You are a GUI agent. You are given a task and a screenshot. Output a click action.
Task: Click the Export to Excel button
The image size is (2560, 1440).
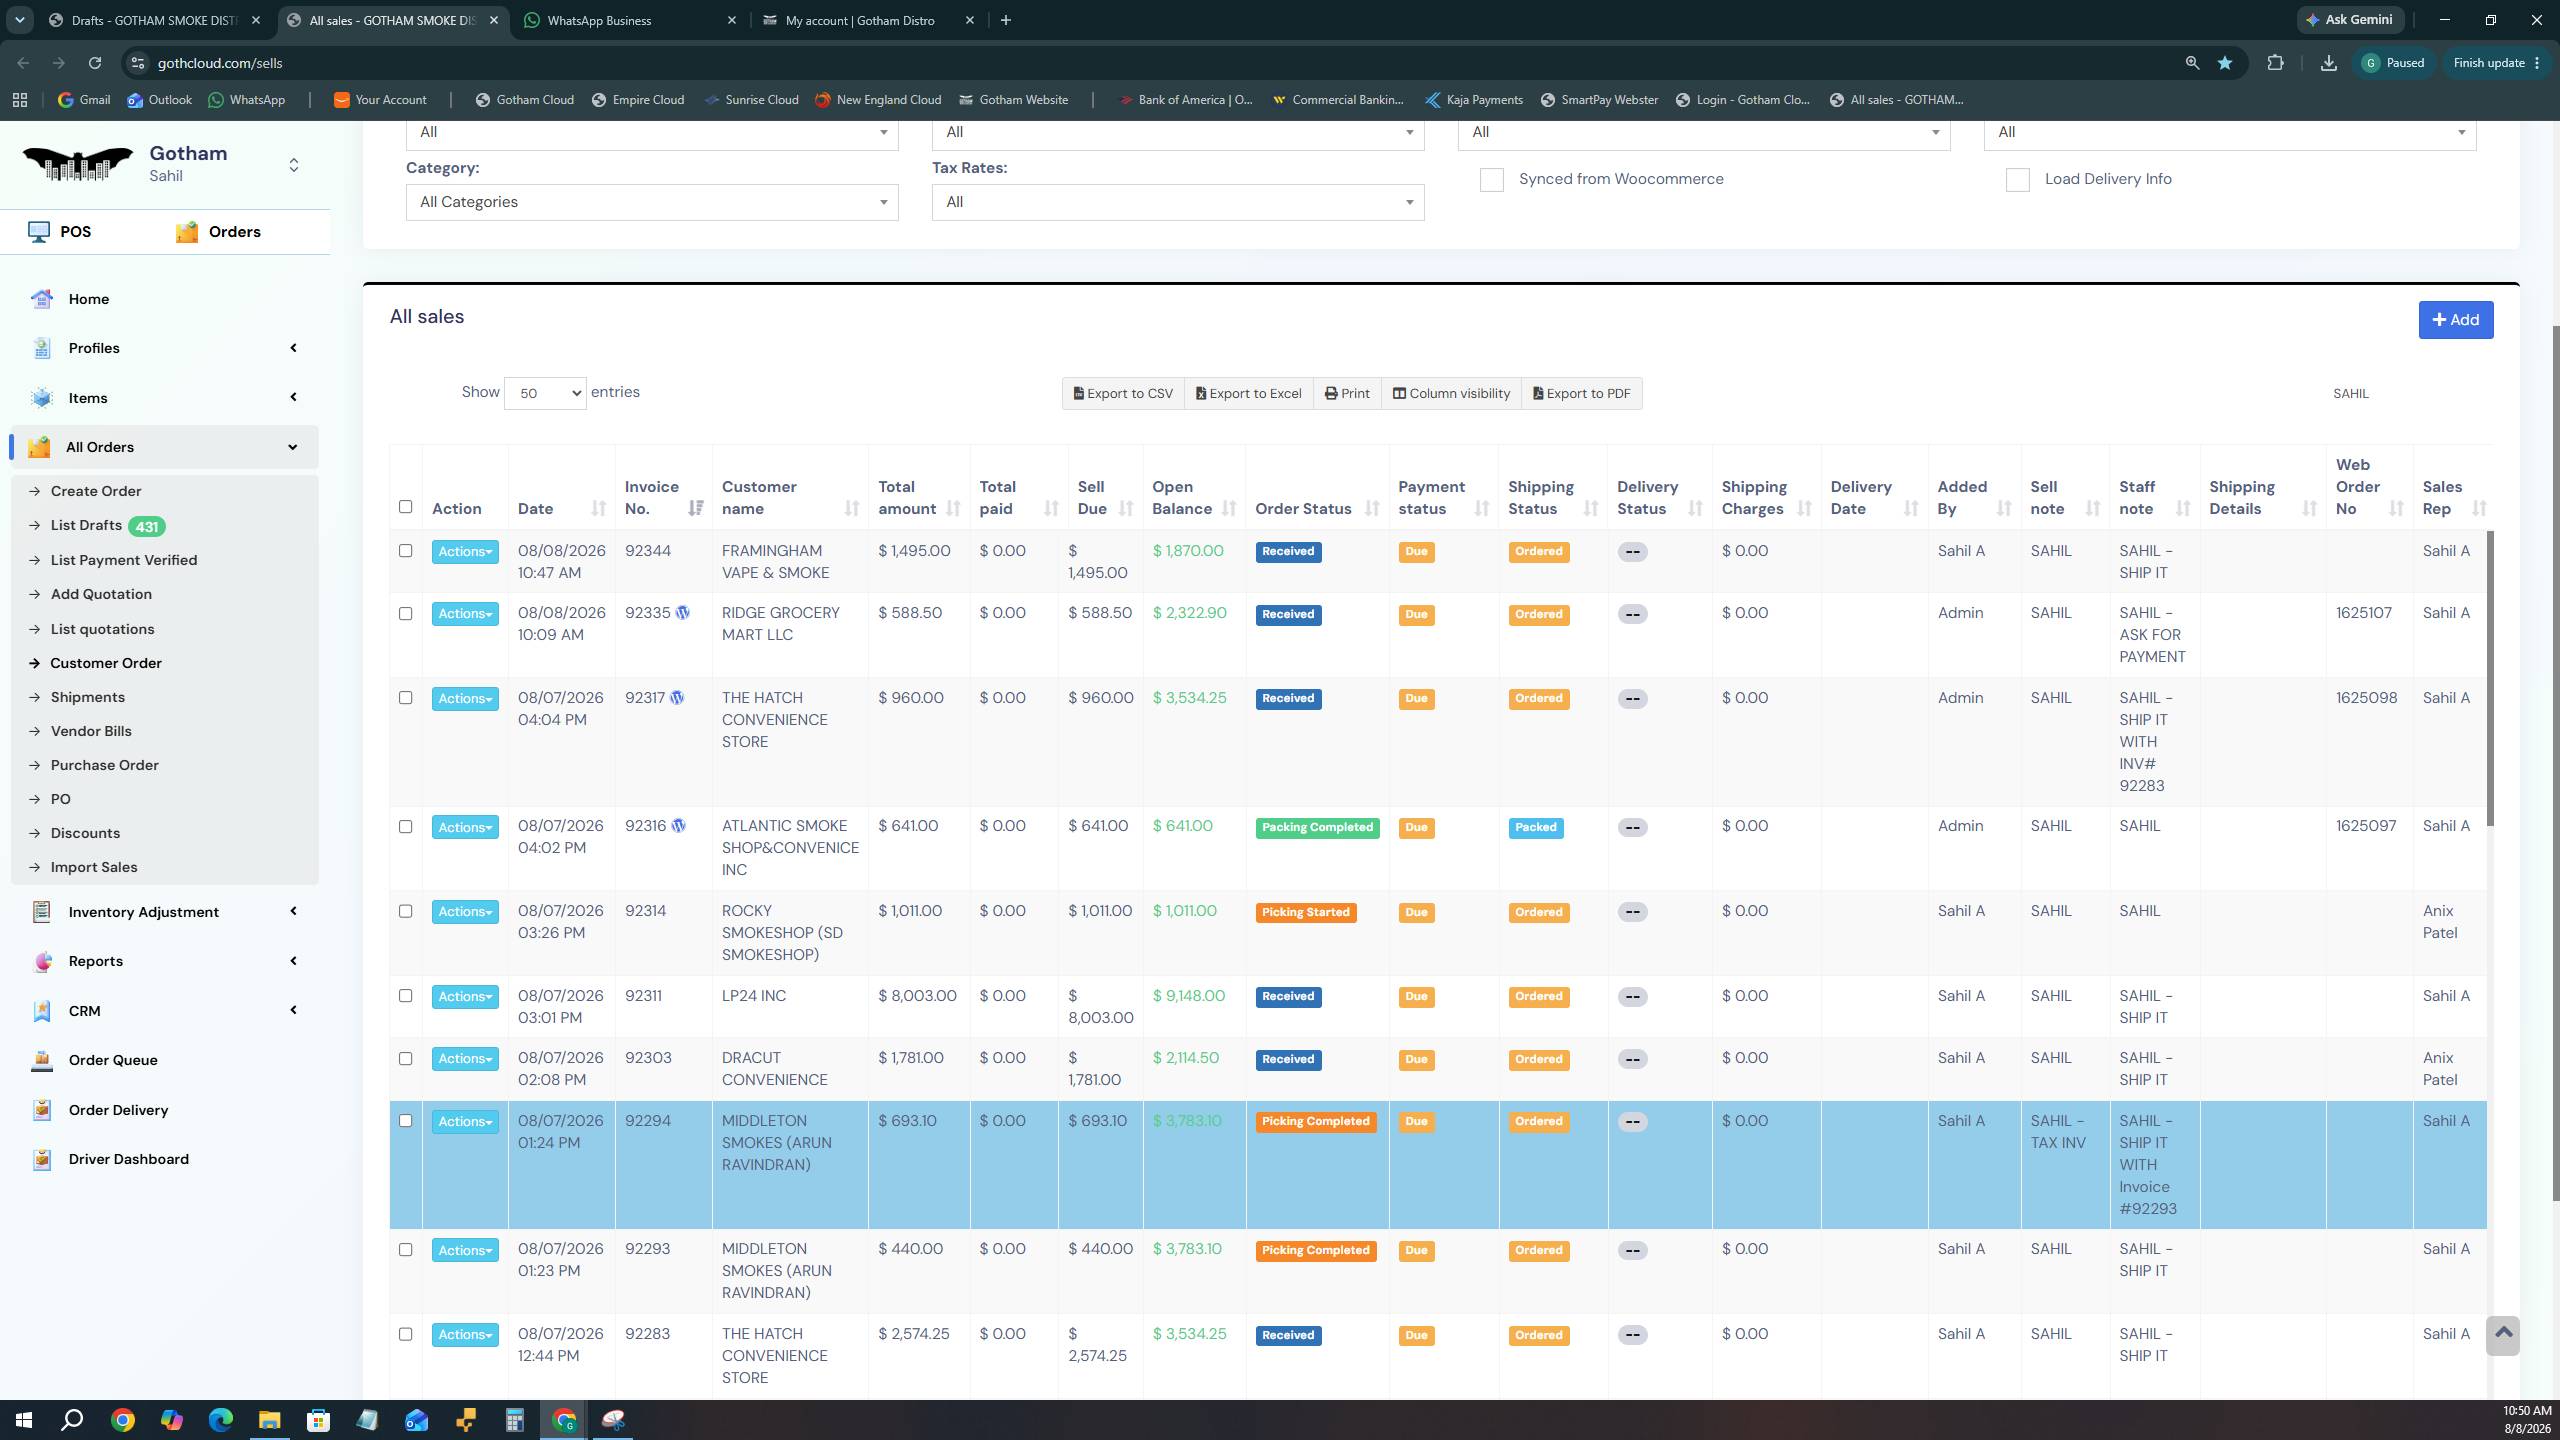(x=1249, y=393)
